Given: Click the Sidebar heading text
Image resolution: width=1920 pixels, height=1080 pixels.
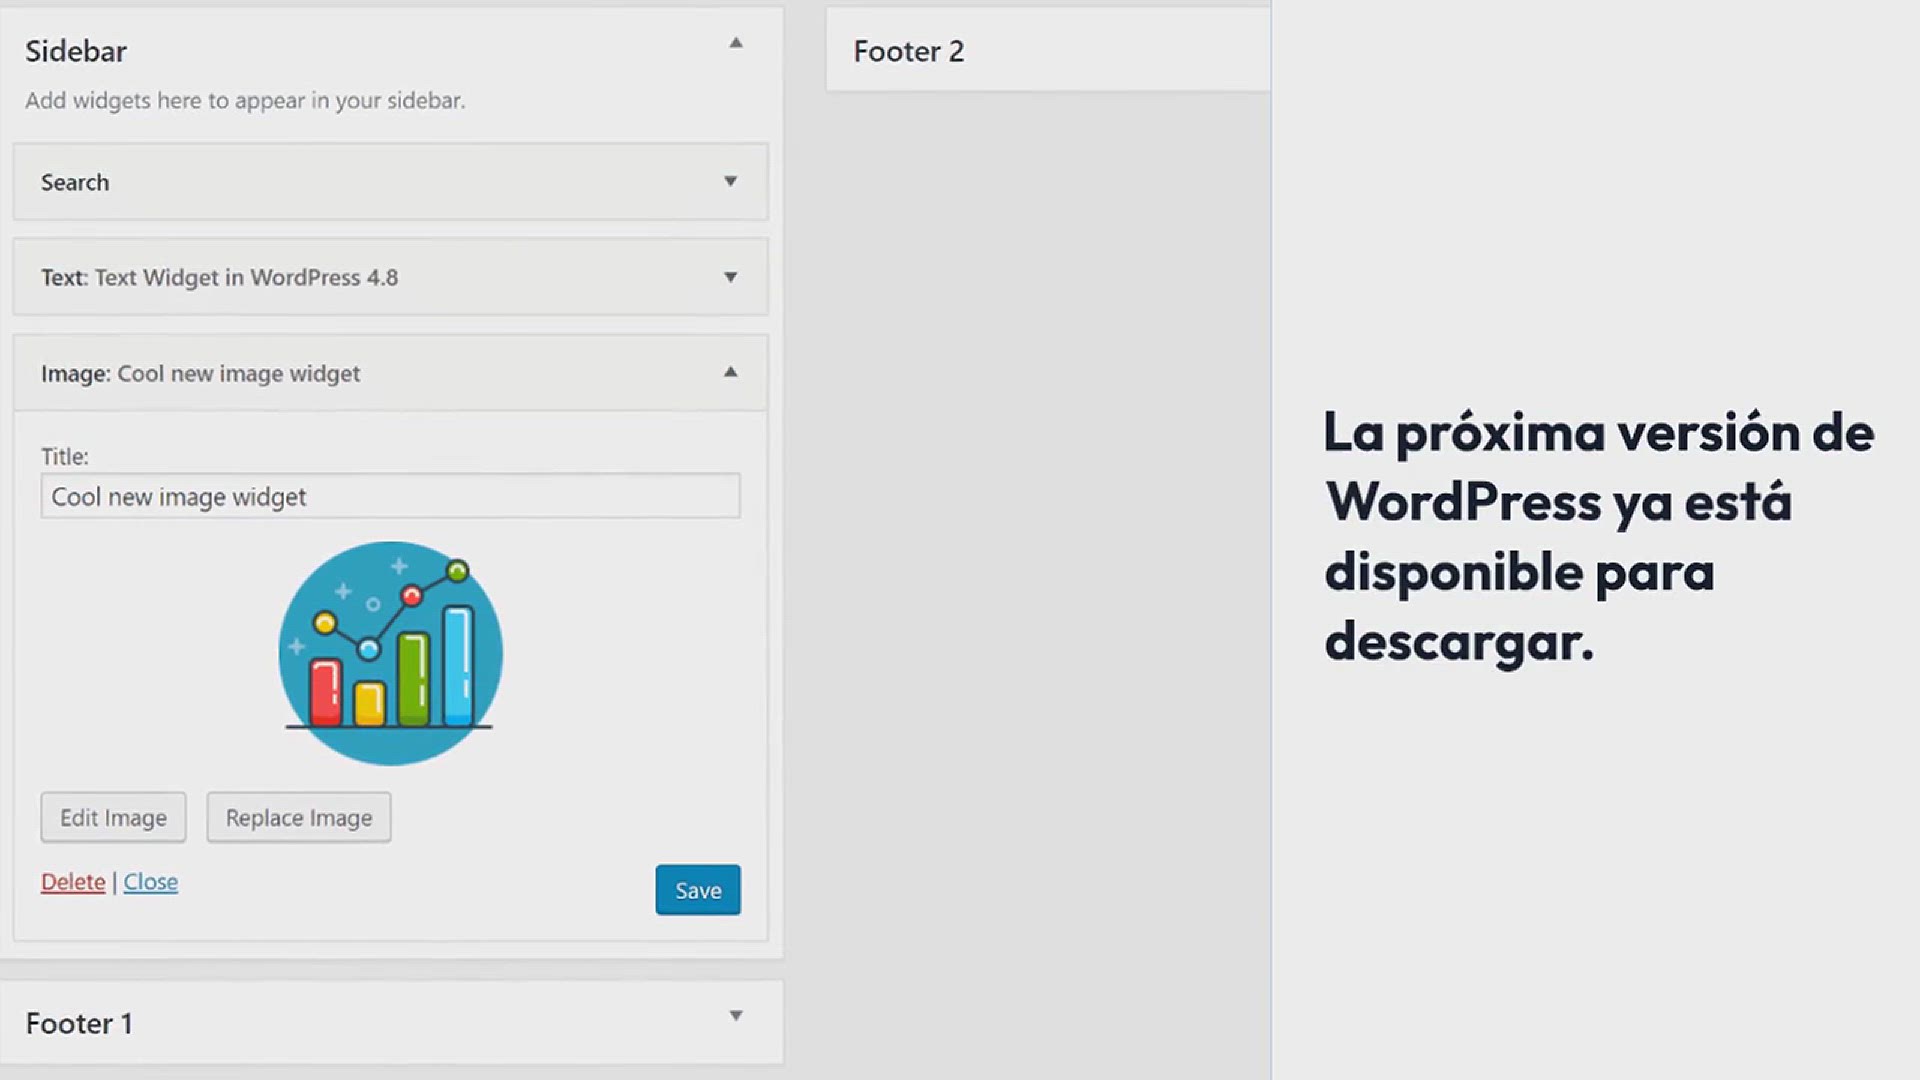Looking at the screenshot, I should click(76, 51).
